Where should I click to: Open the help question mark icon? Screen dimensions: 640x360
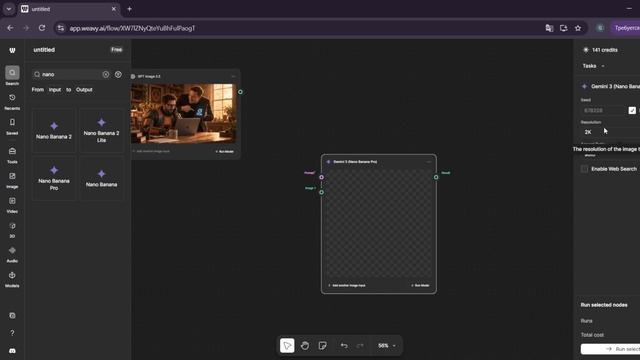point(12,333)
